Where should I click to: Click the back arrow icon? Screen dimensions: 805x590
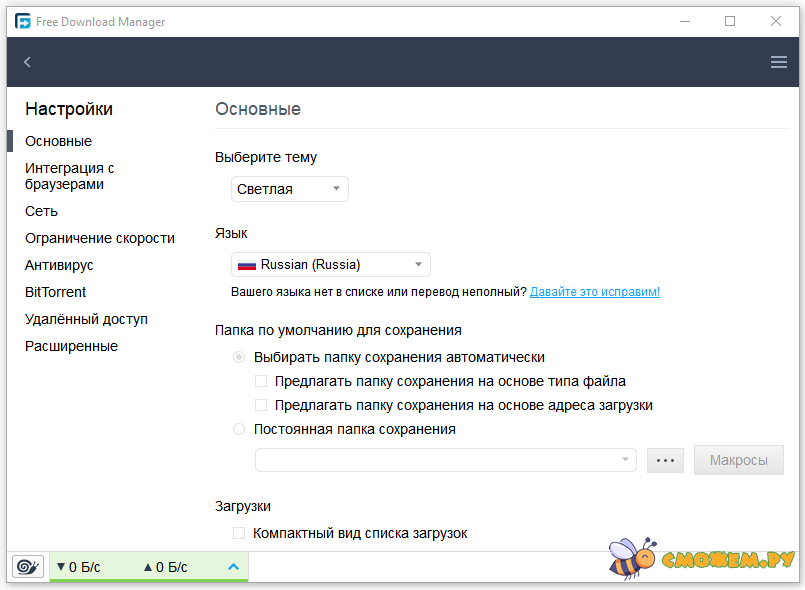[27, 62]
